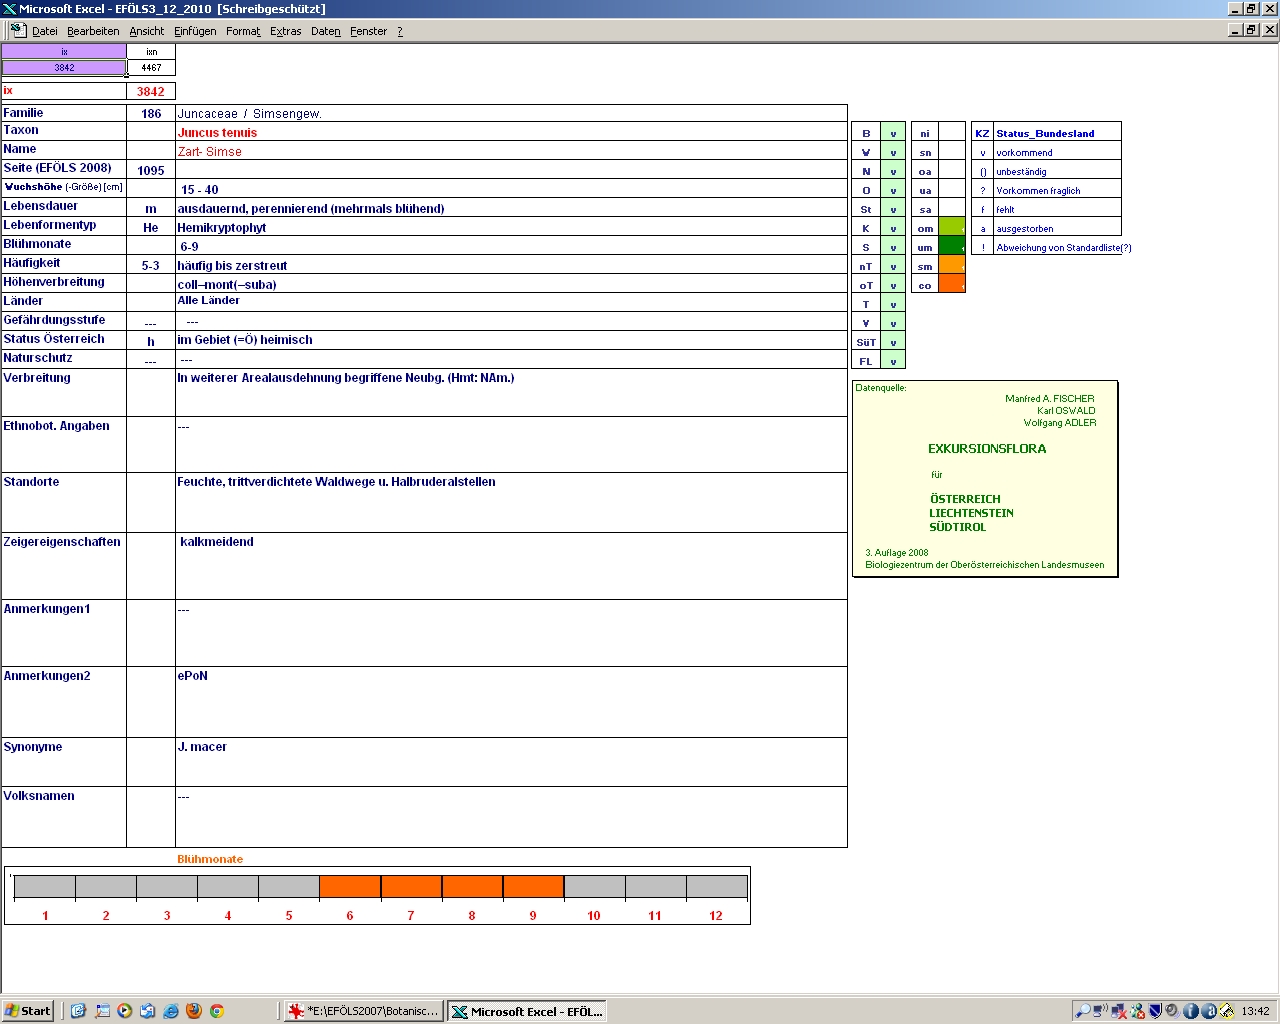This screenshot has width=1280, height=1024.
Task: Click the dark orange co color cell
Action: [952, 285]
